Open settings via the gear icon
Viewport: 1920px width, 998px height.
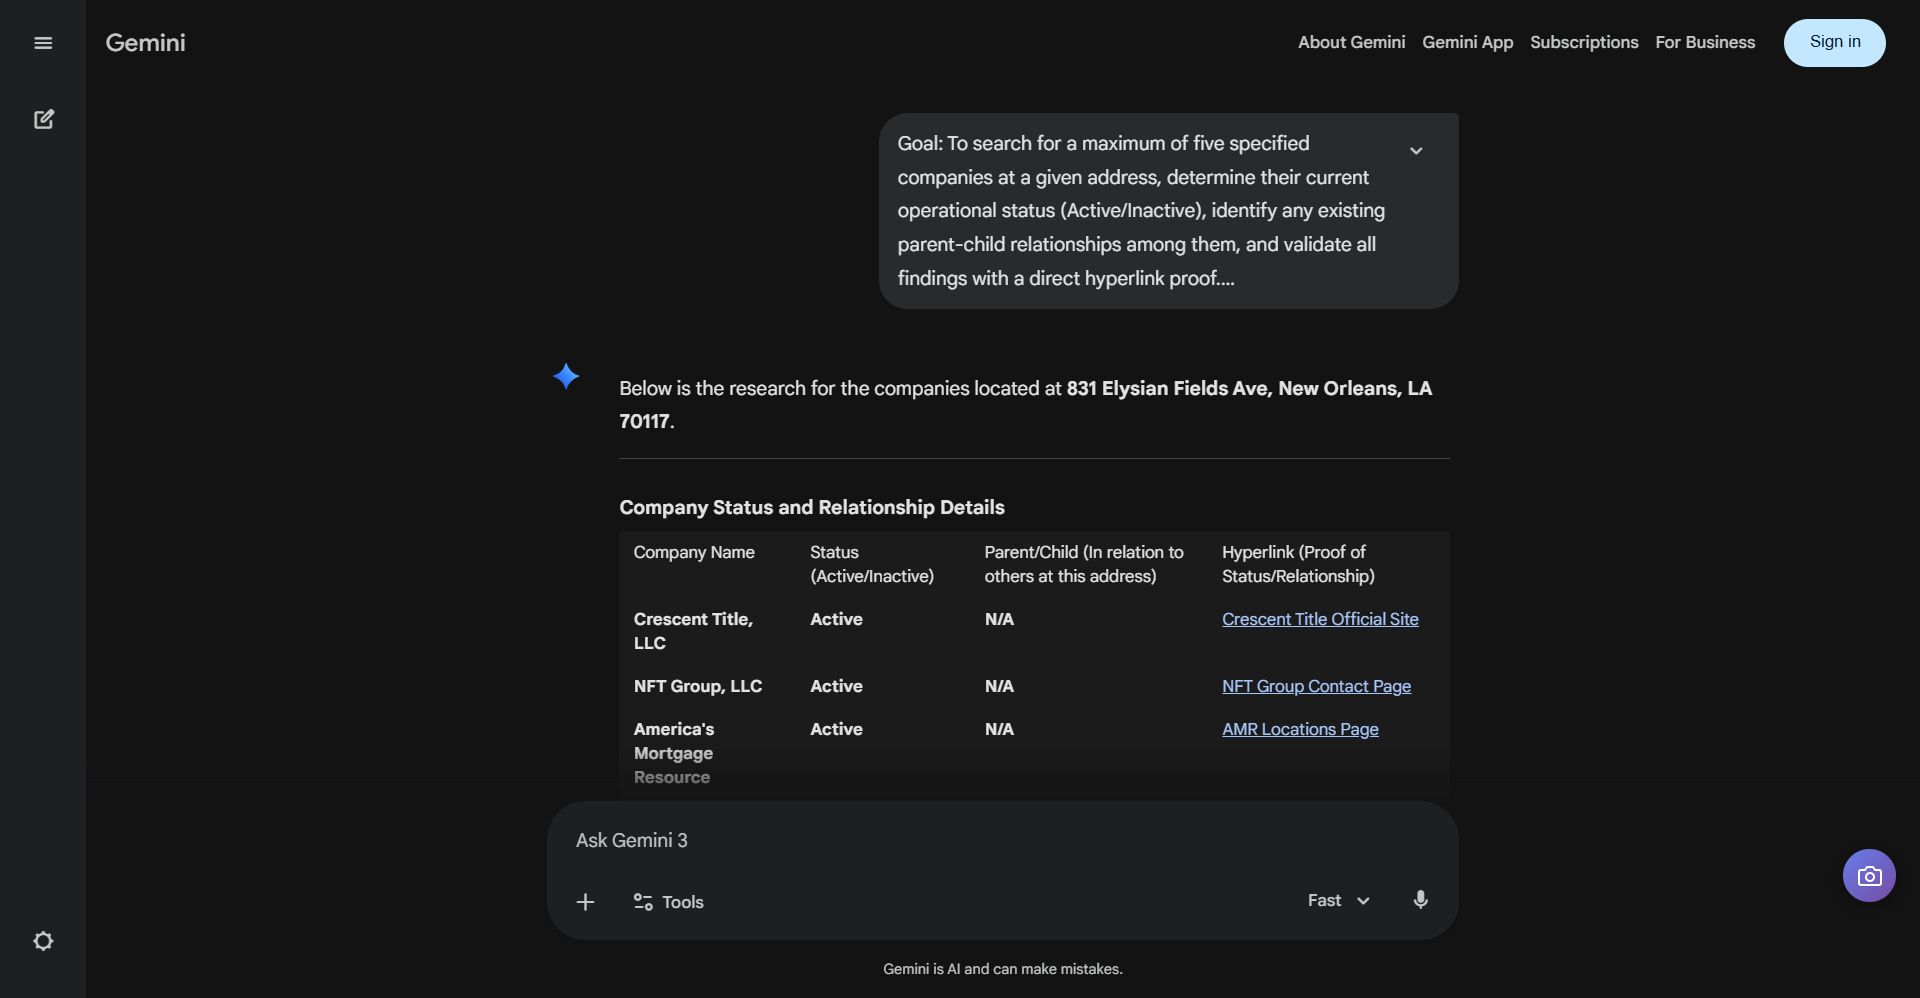[x=43, y=941]
